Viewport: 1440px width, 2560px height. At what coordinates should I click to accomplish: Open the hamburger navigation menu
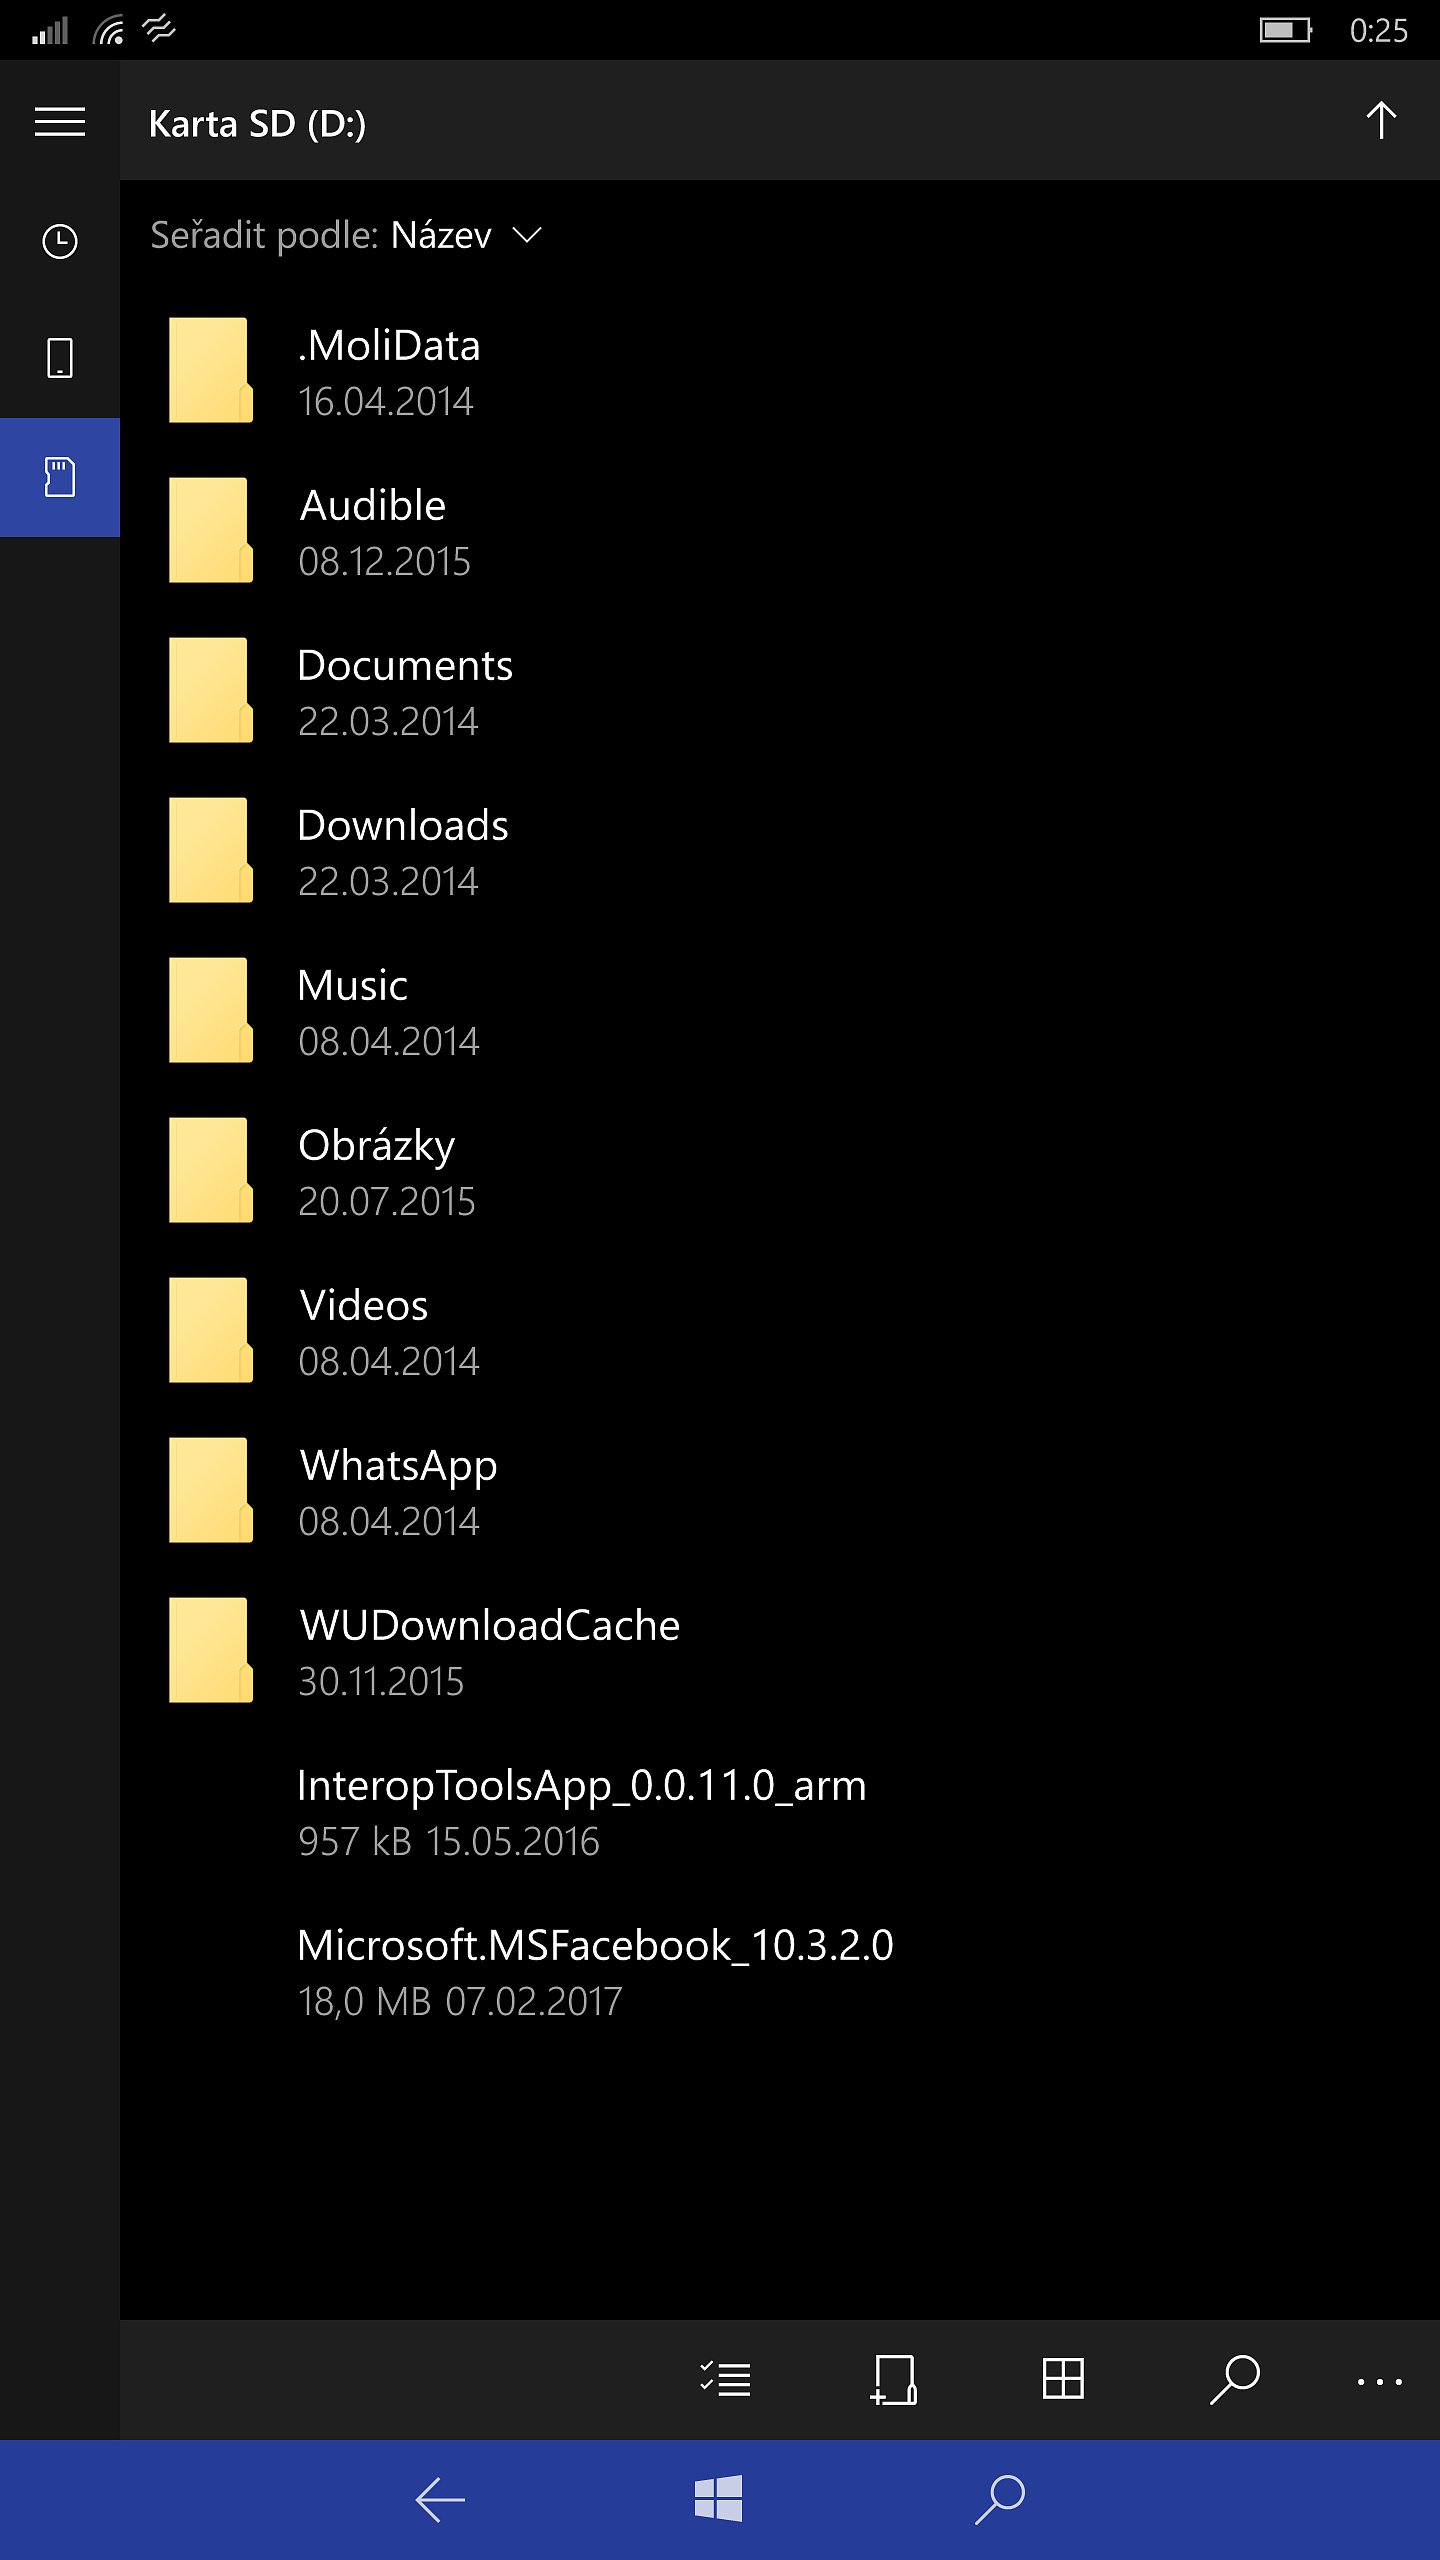coord(60,122)
